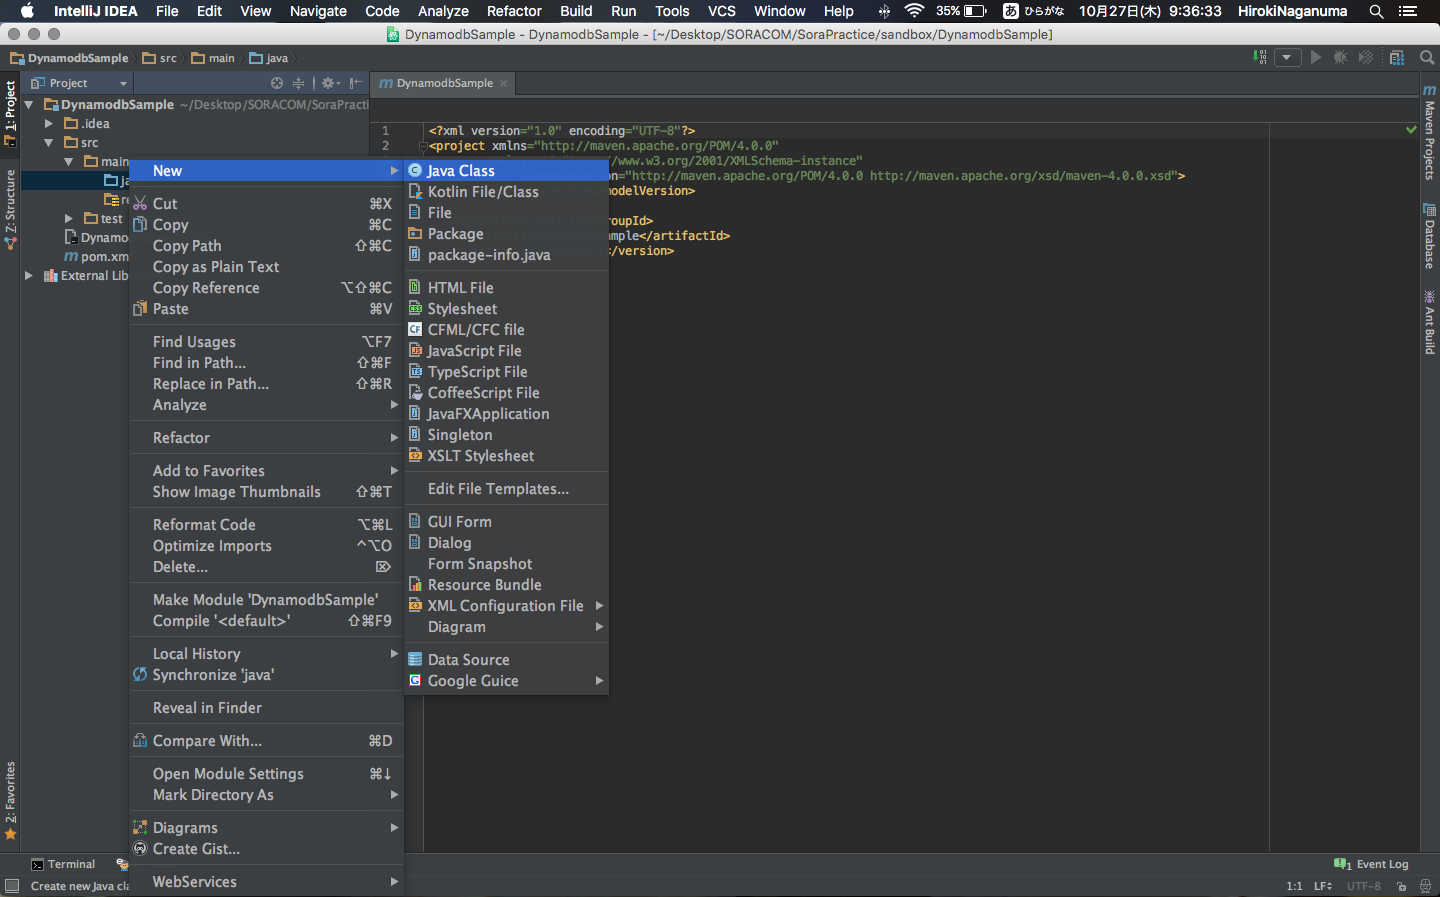Open Search Everywhere with the magnifier icon
The image size is (1440, 897).
click(x=1427, y=57)
